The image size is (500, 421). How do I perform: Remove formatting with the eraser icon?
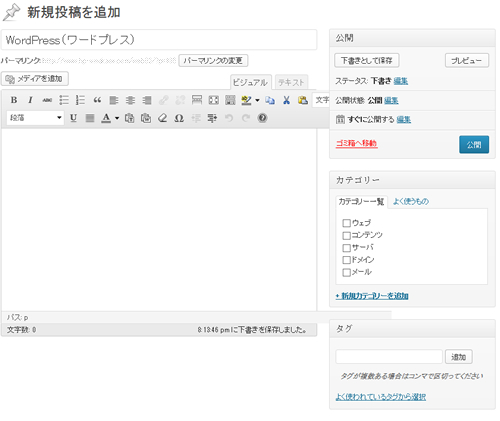(163, 118)
